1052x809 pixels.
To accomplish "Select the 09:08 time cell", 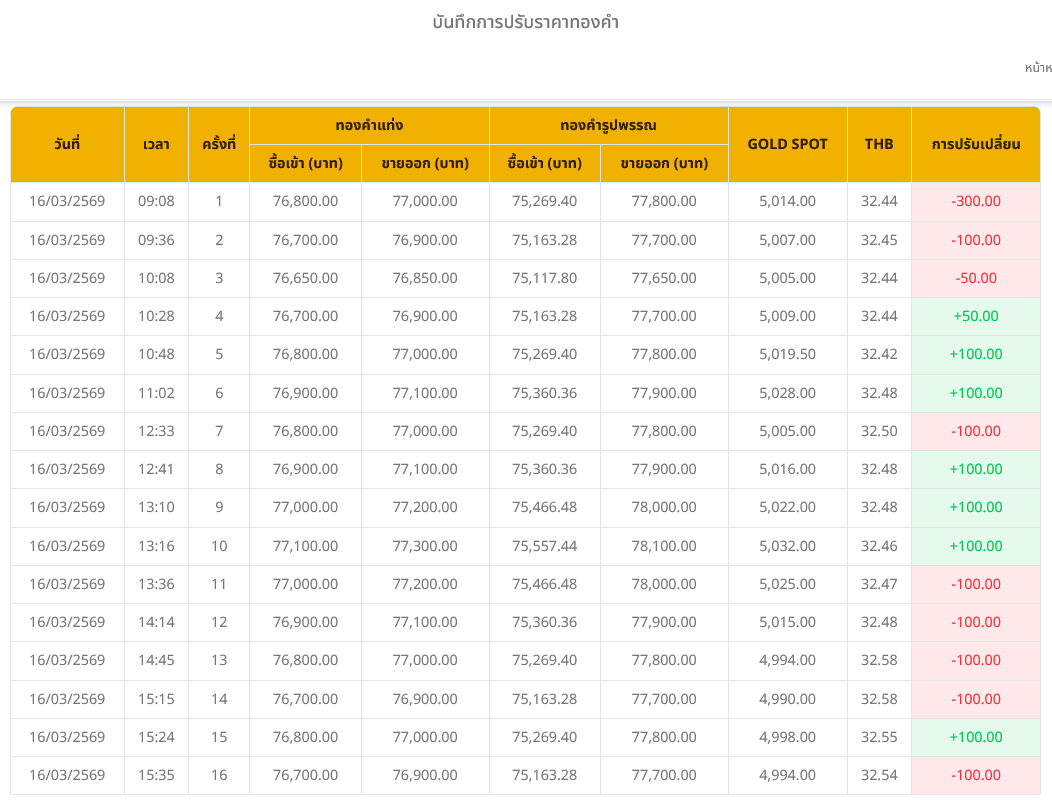I will (156, 201).
